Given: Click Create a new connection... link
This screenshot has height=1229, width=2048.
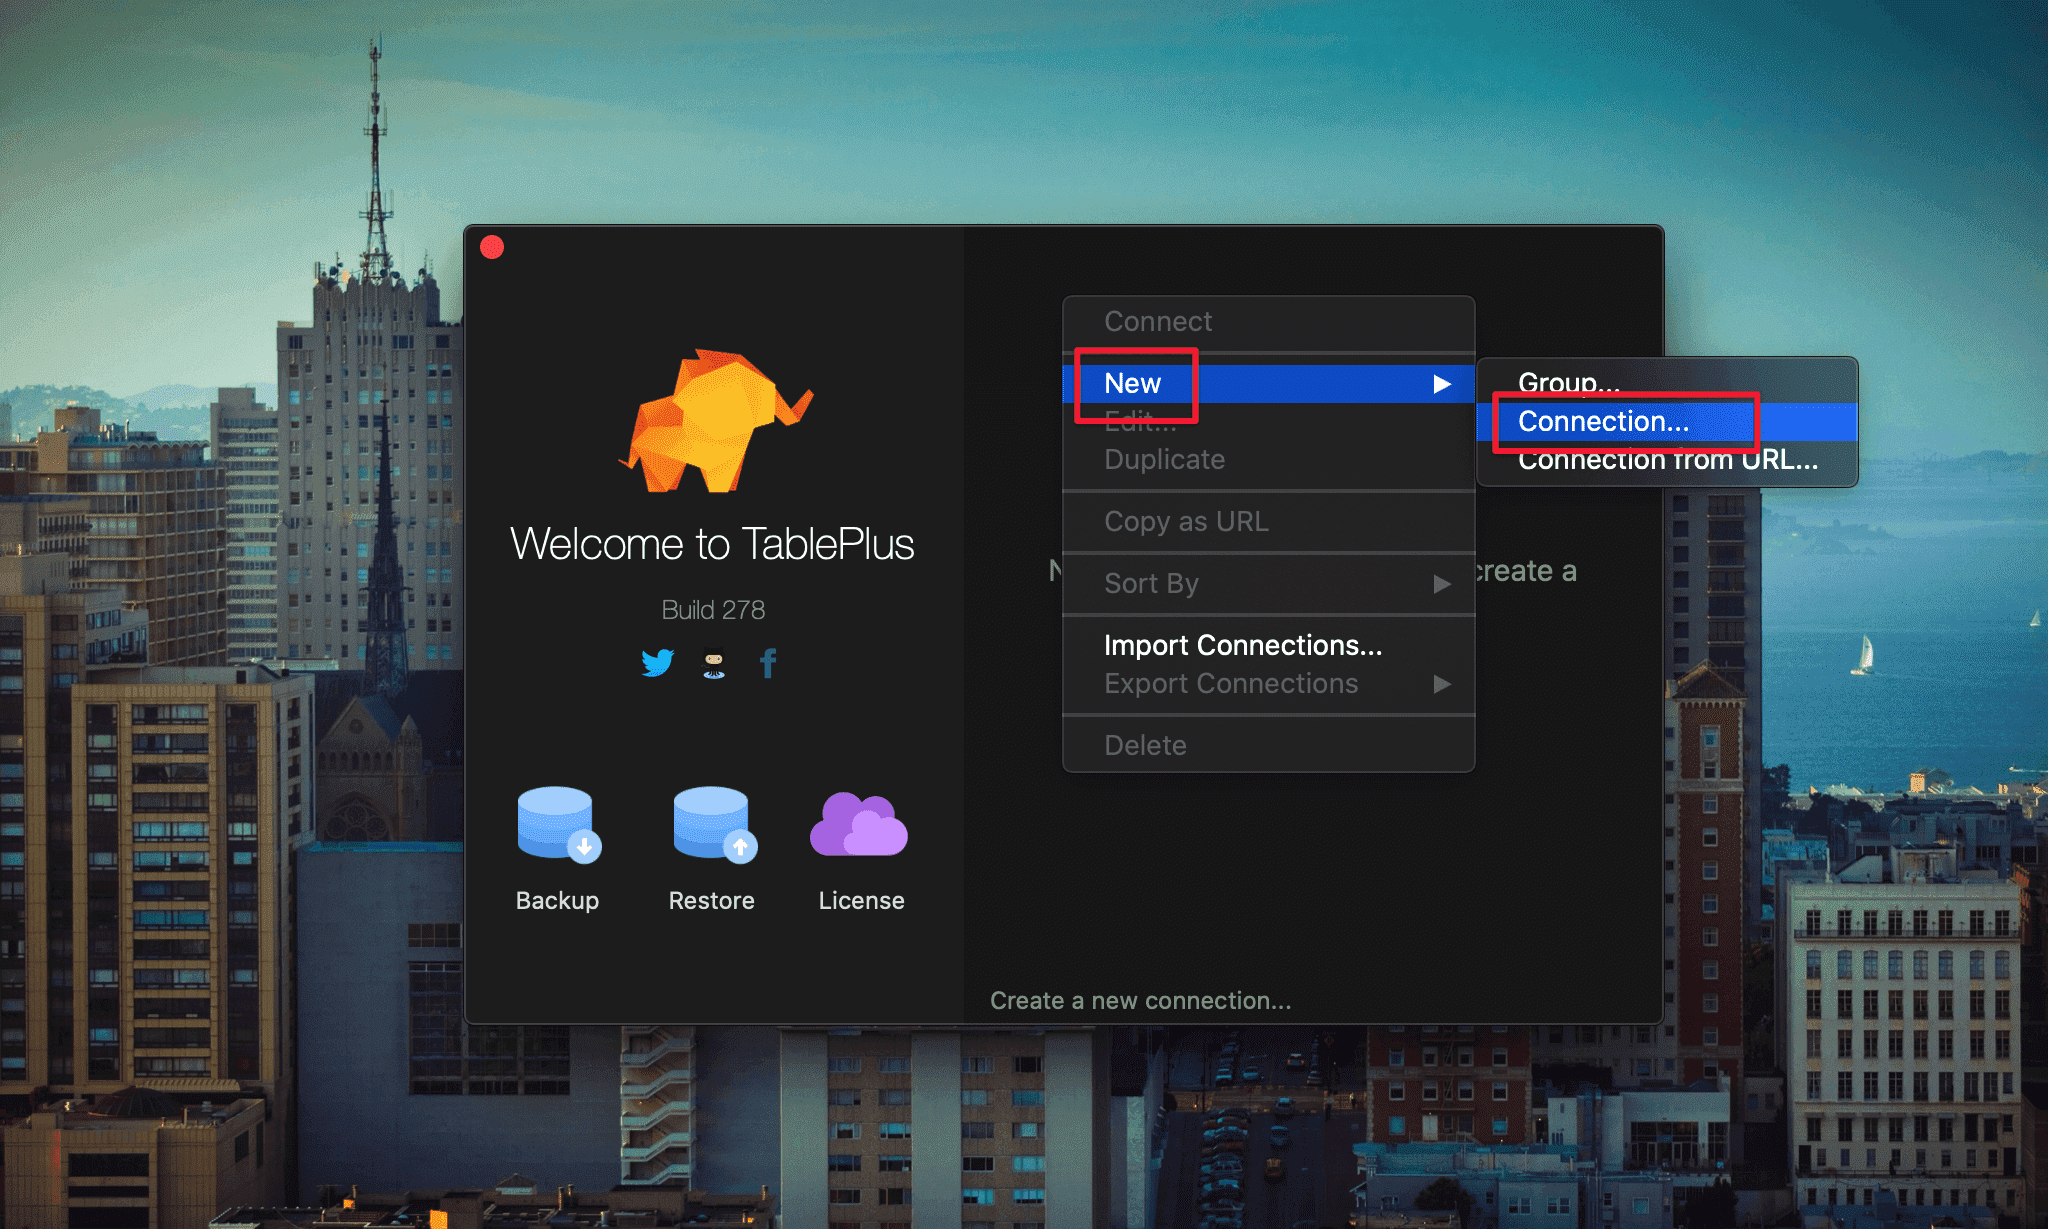Looking at the screenshot, I should pyautogui.click(x=1140, y=1001).
